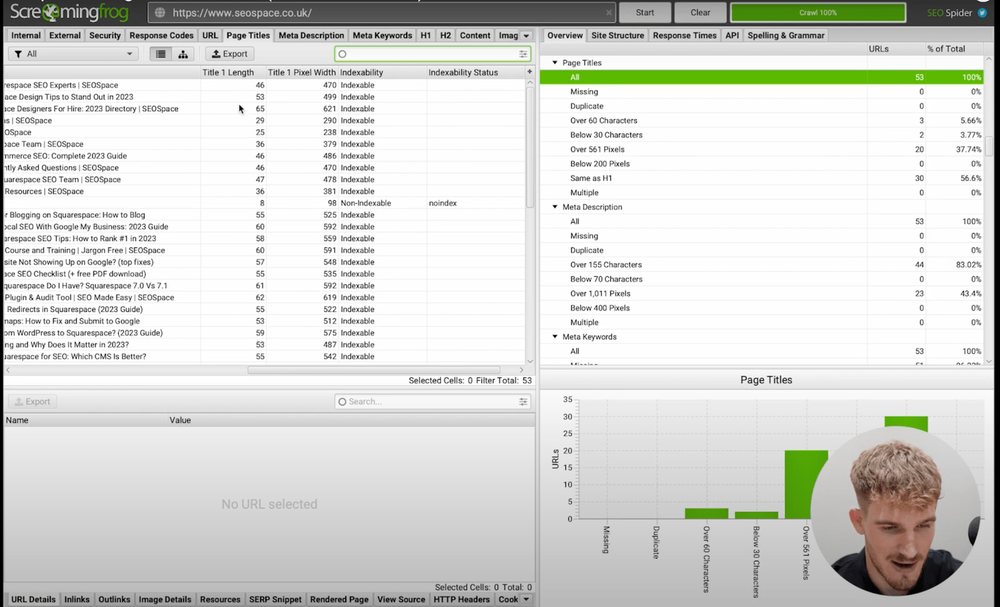The image size is (1000, 607).
Task: Open the Content tab
Action: pos(475,36)
